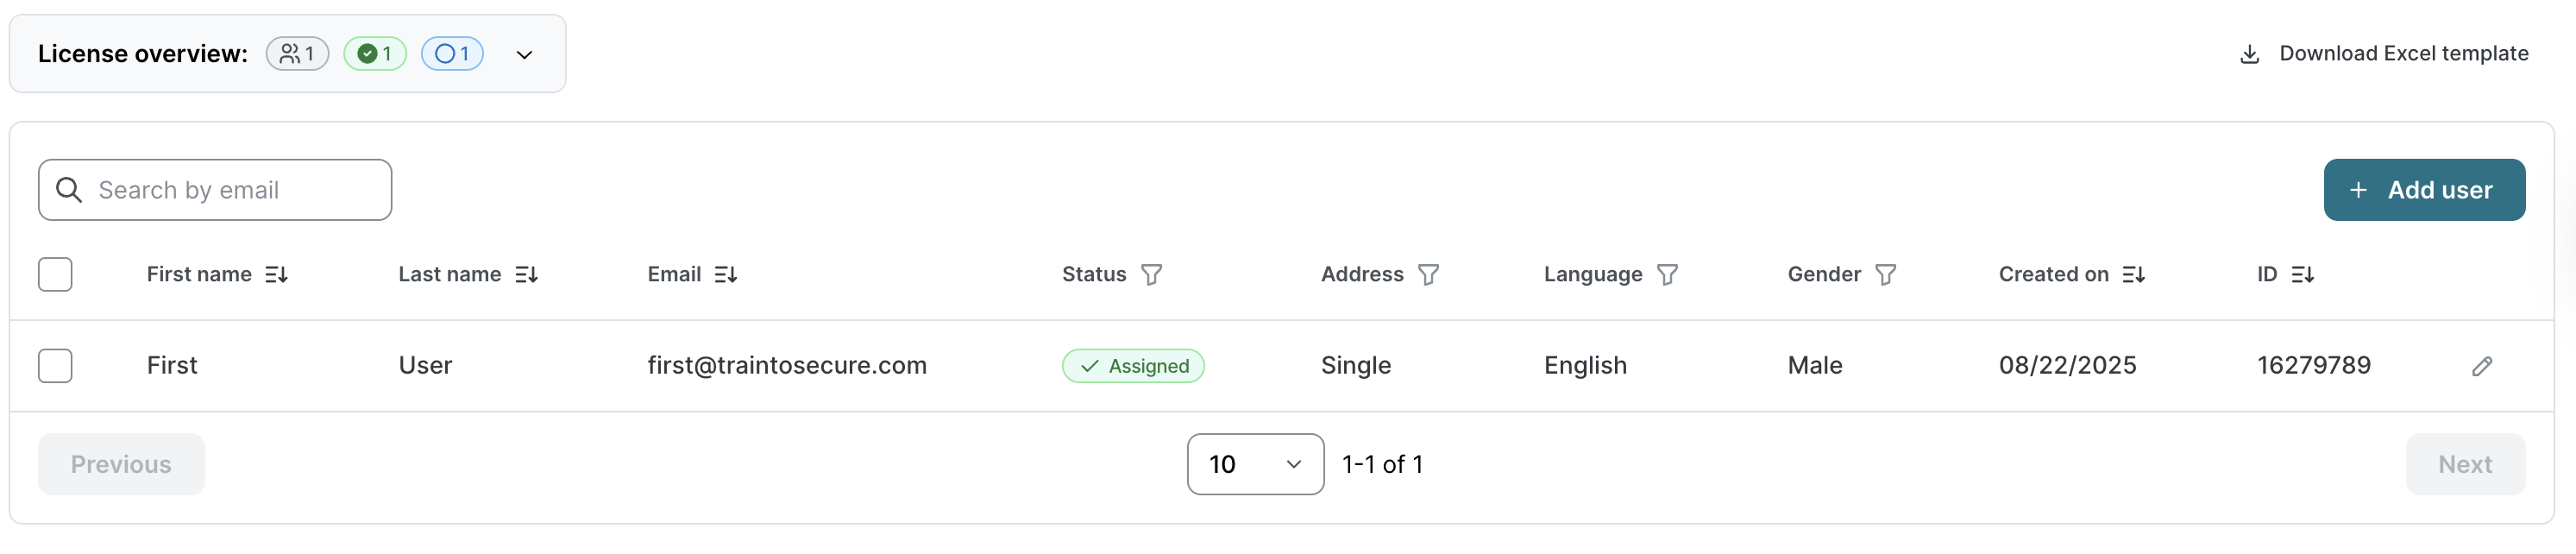Sort by First name column icon
This screenshot has height=554, width=2576.
tap(277, 274)
